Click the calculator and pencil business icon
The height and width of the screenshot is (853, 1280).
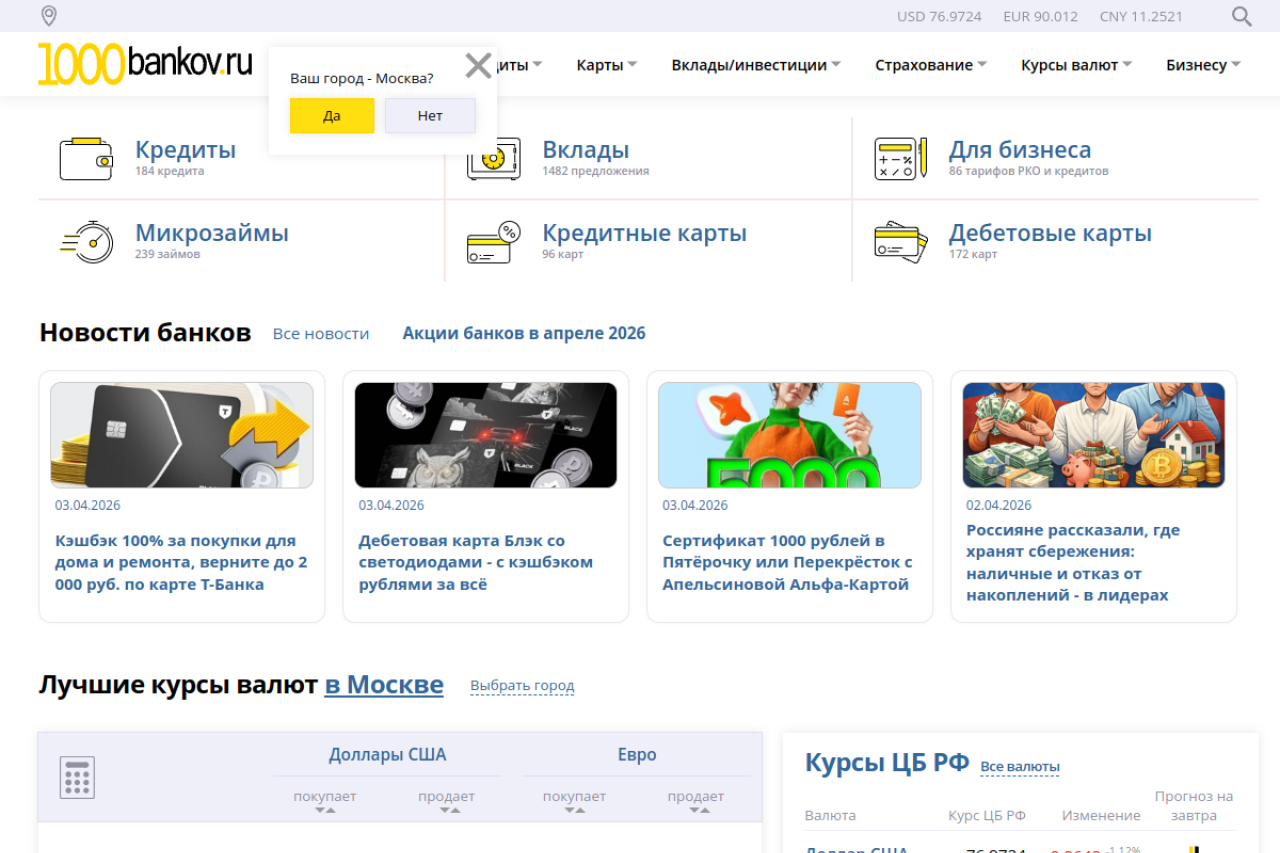coord(900,159)
